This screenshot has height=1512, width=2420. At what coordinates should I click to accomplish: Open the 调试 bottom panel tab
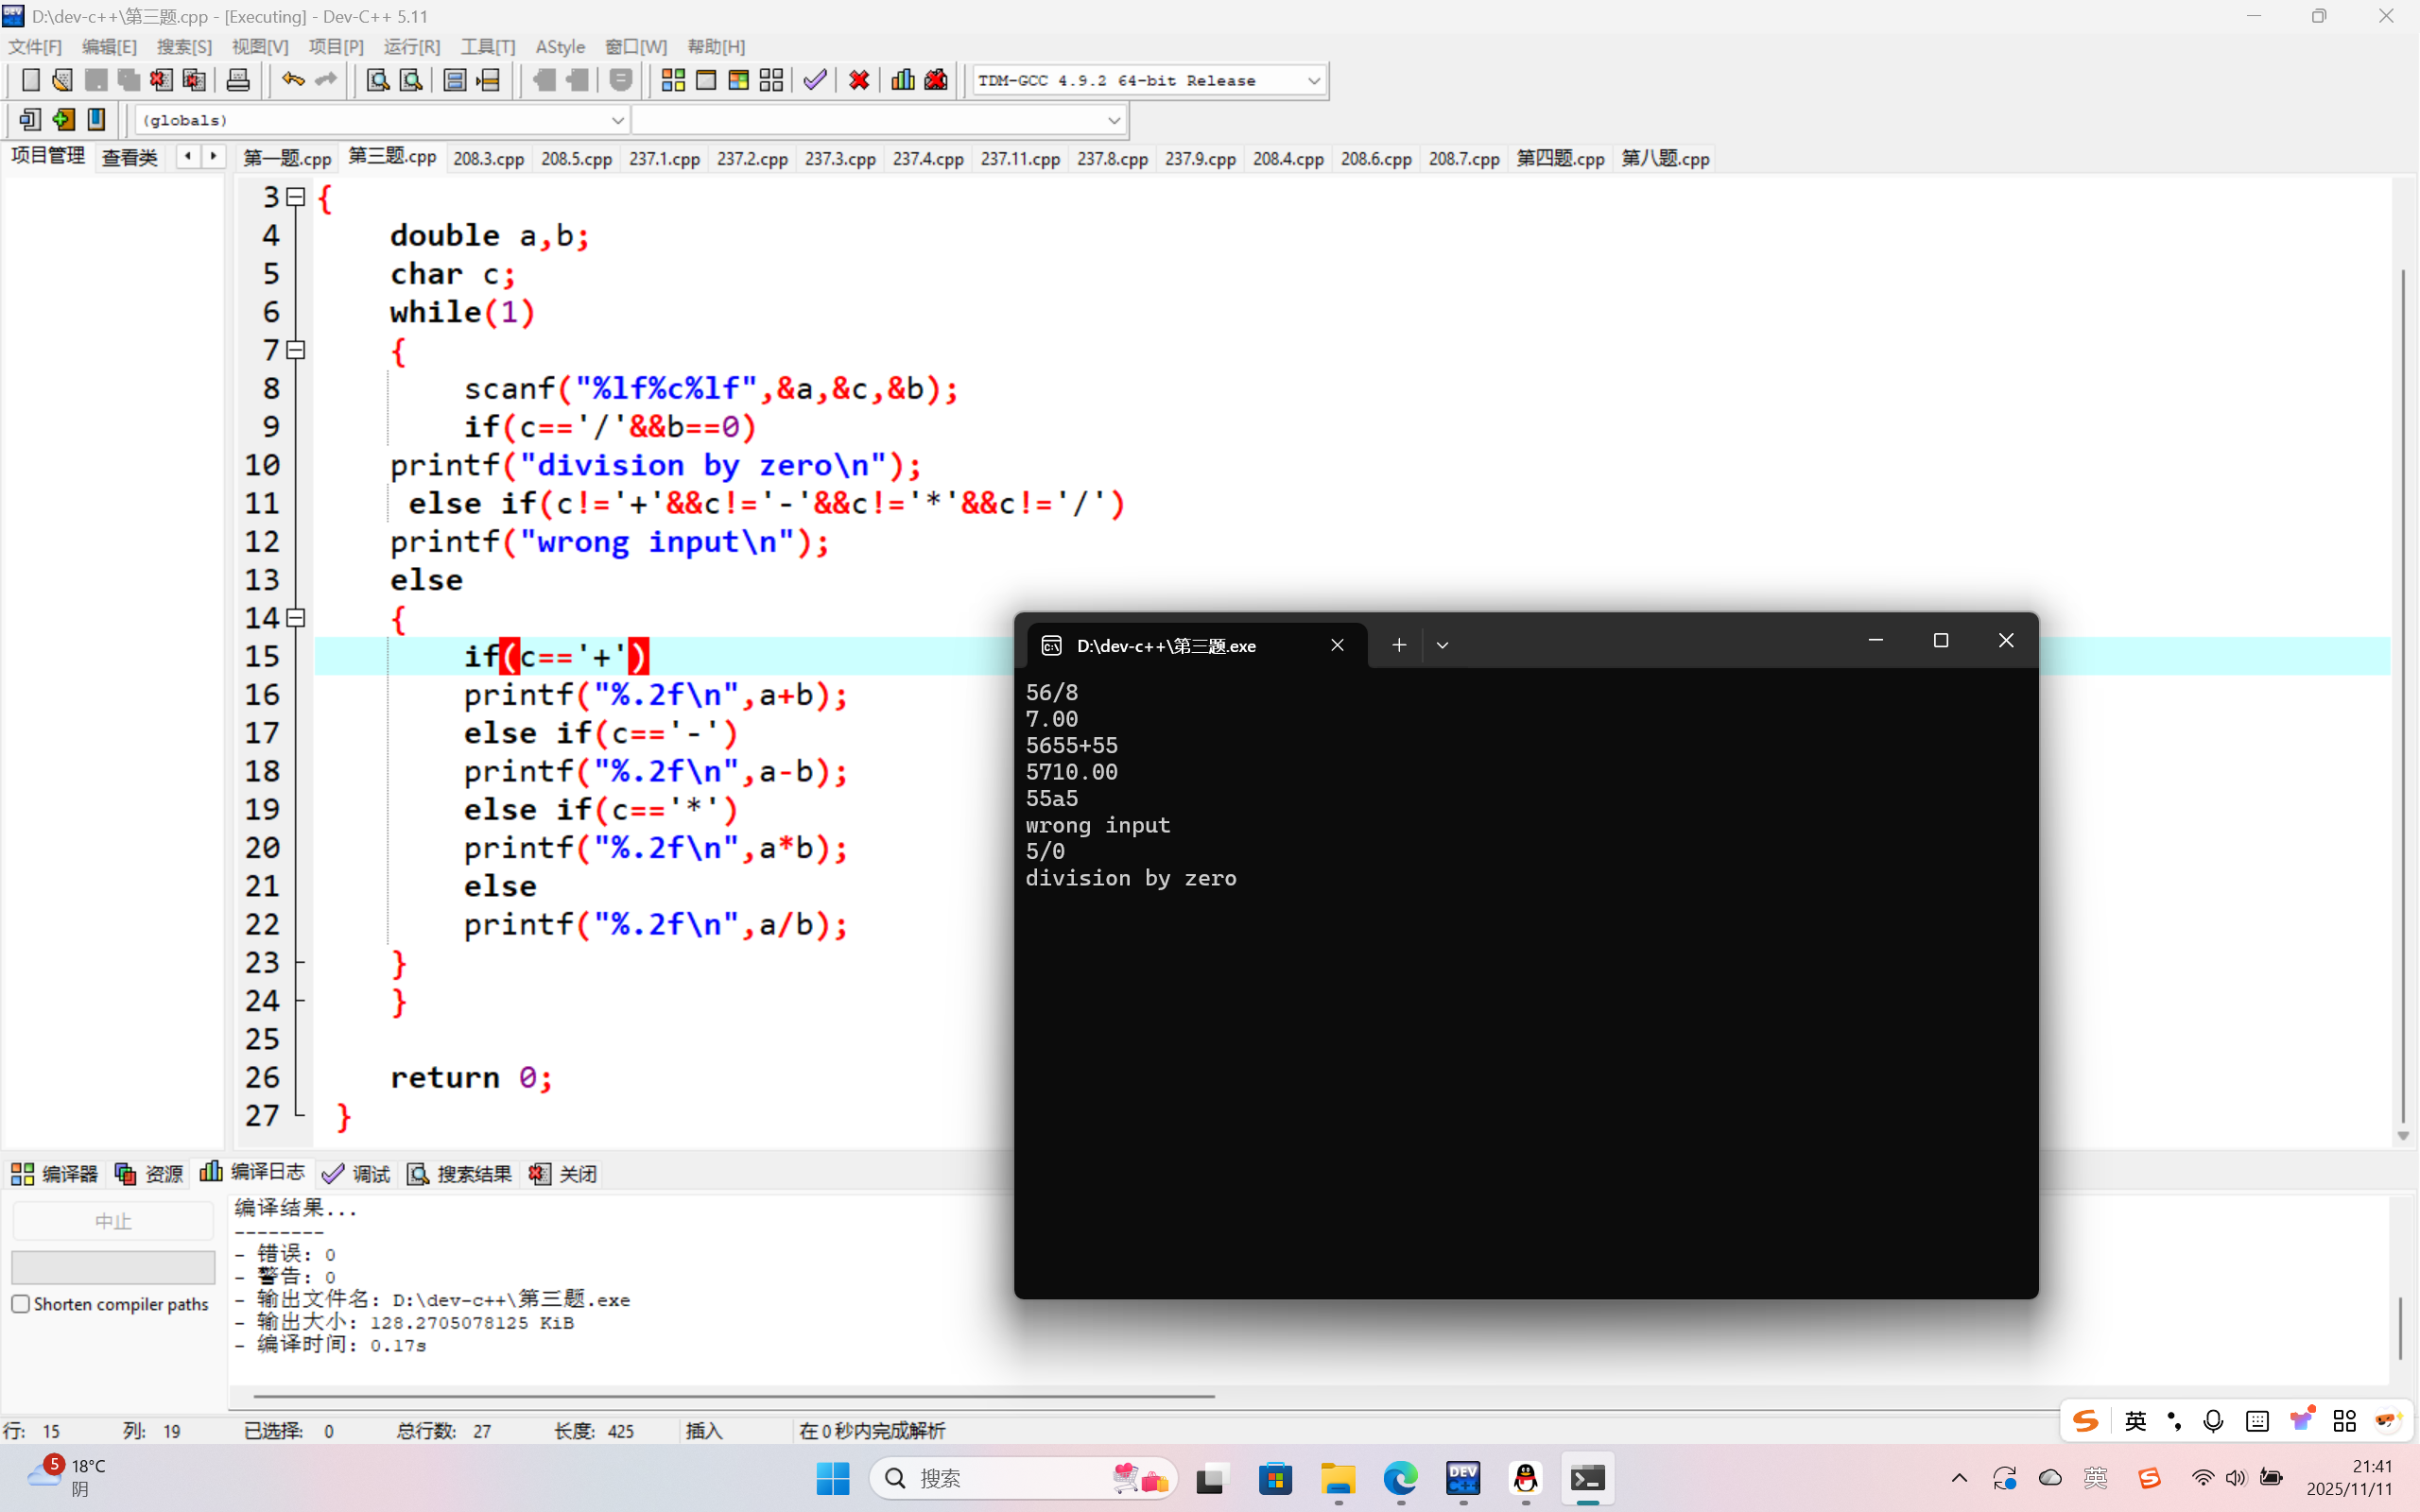point(357,1174)
